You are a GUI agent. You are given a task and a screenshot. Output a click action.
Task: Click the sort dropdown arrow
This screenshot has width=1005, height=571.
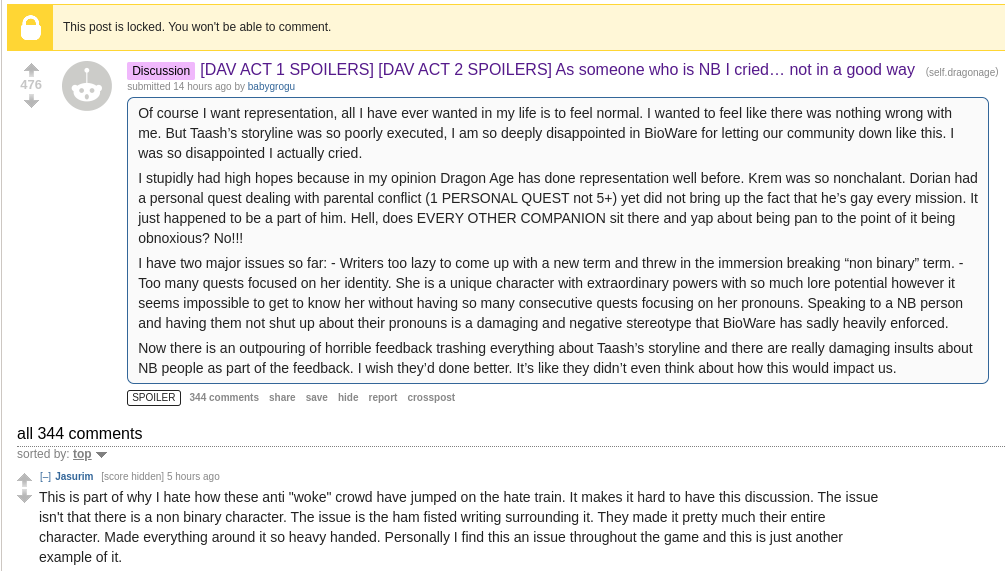click(101, 455)
